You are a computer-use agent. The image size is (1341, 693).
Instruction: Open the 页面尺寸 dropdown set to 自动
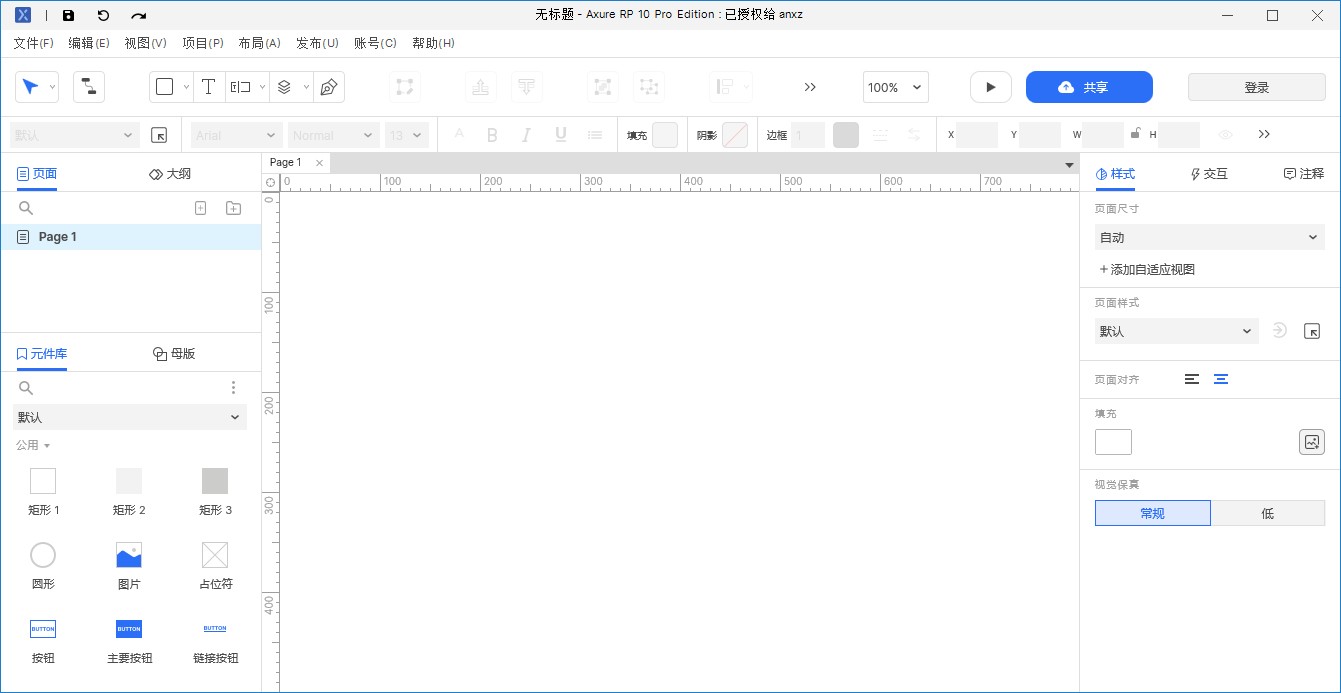(1209, 237)
